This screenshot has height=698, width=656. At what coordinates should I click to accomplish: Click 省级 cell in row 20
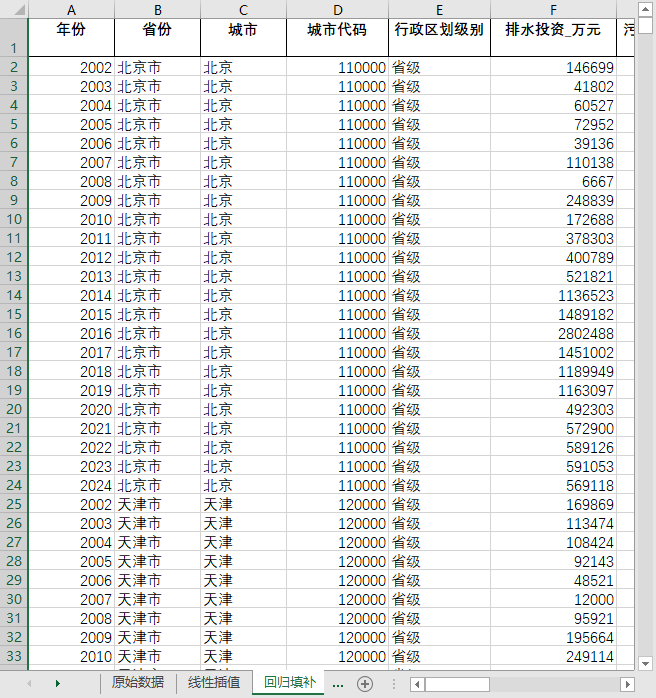439,409
